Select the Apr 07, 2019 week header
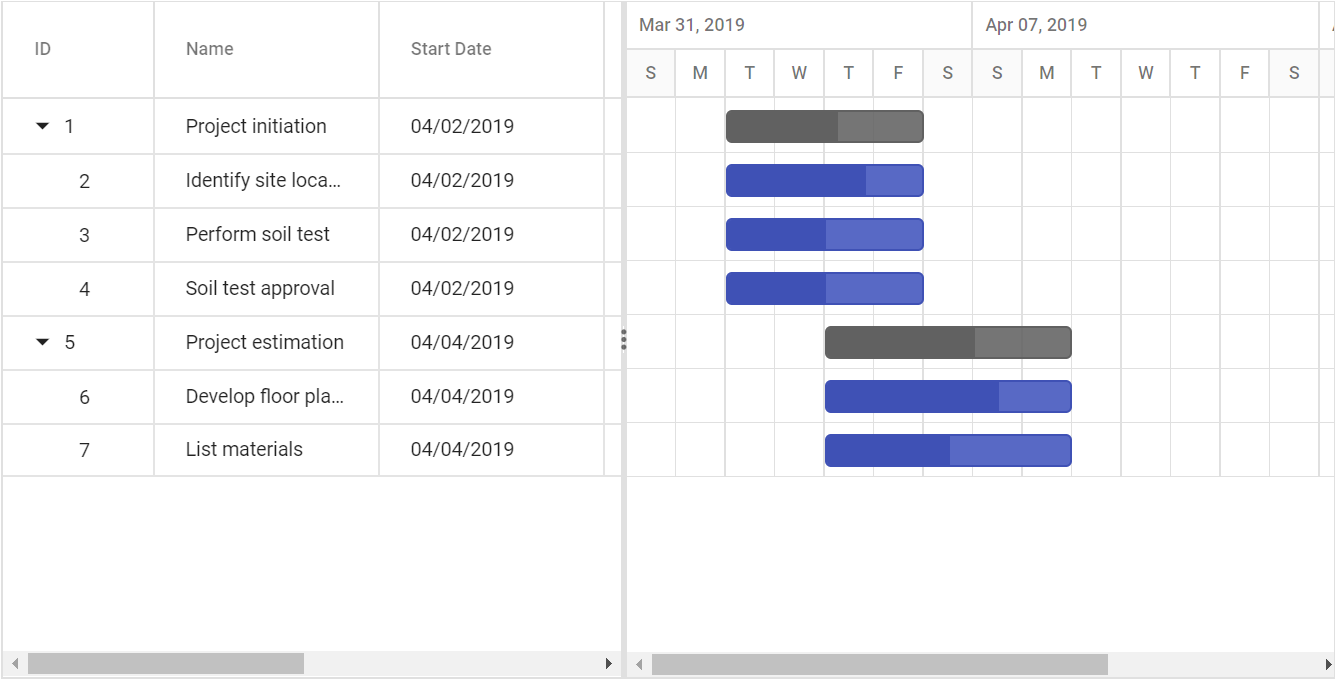The height and width of the screenshot is (680, 1336). tap(1145, 25)
